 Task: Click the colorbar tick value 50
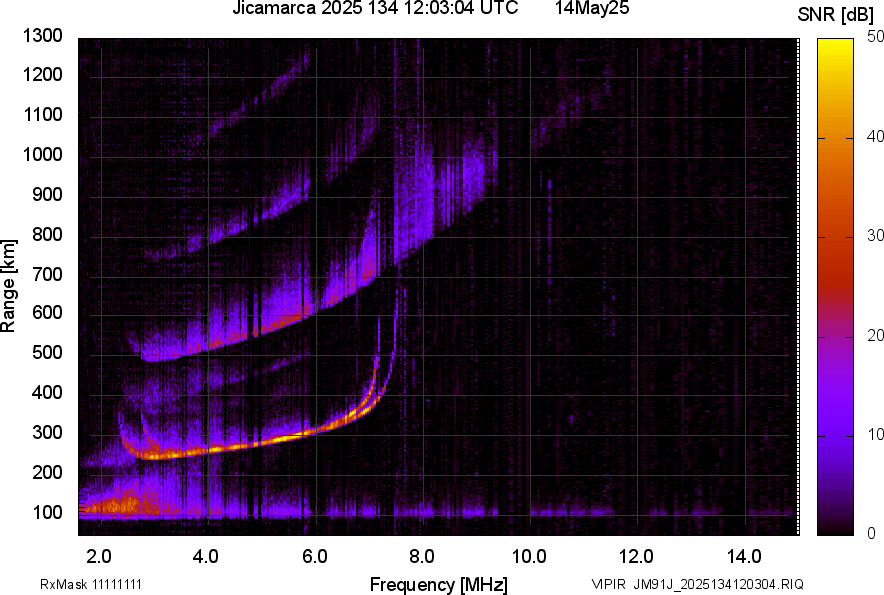tap(876, 37)
